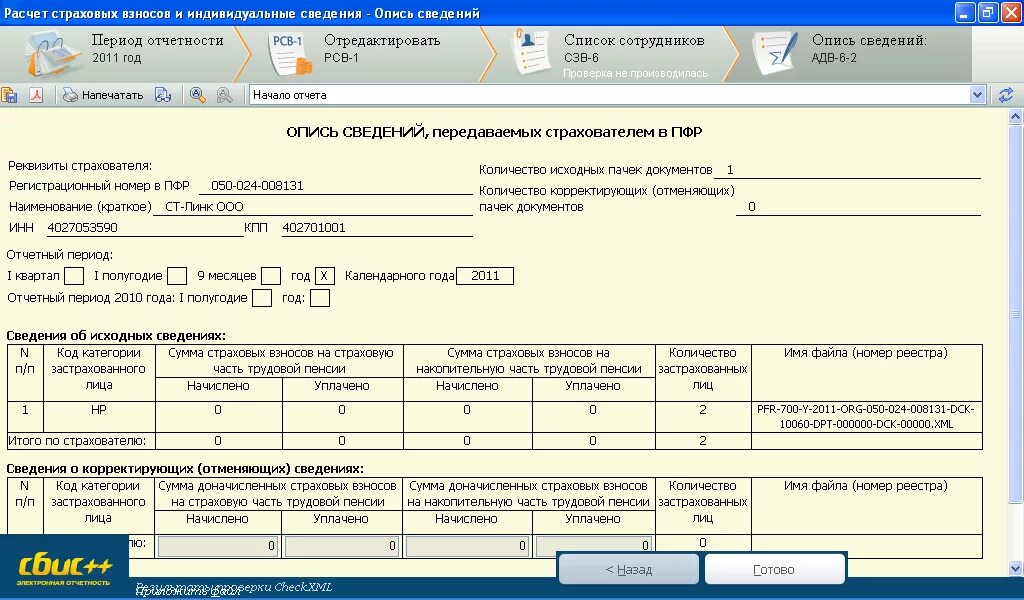Tick the 2010 года год checkbox
Image resolution: width=1024 pixels, height=600 pixels.
(320, 298)
